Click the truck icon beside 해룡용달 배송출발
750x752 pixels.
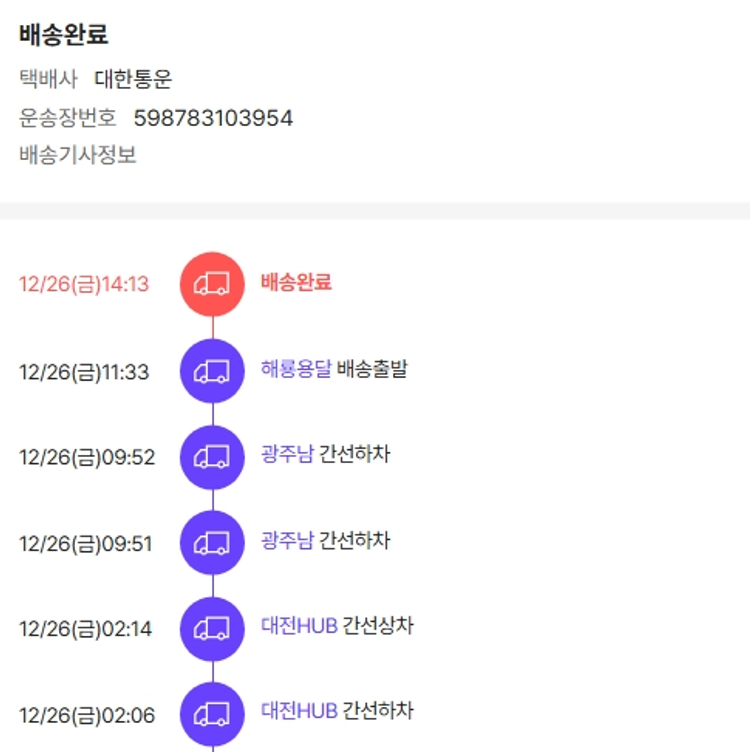click(x=212, y=371)
